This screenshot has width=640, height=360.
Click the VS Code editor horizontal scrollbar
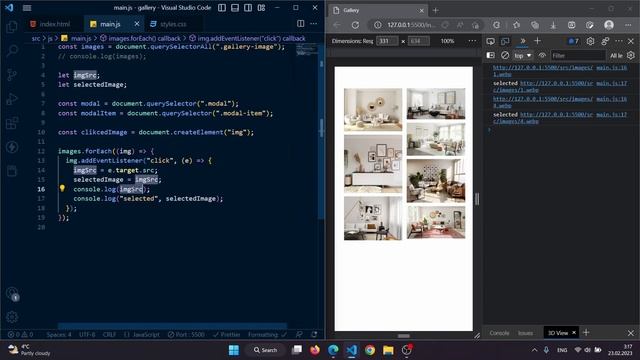172,326
